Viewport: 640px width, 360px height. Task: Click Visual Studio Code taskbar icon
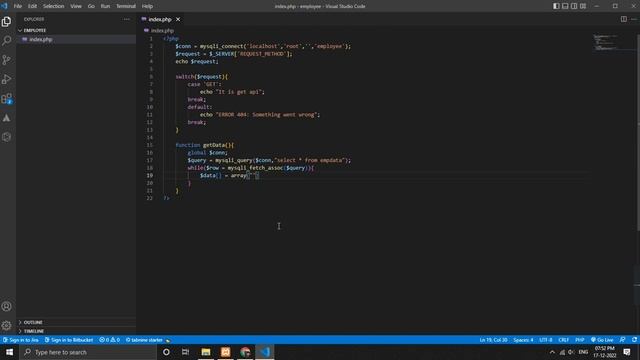tap(265, 352)
